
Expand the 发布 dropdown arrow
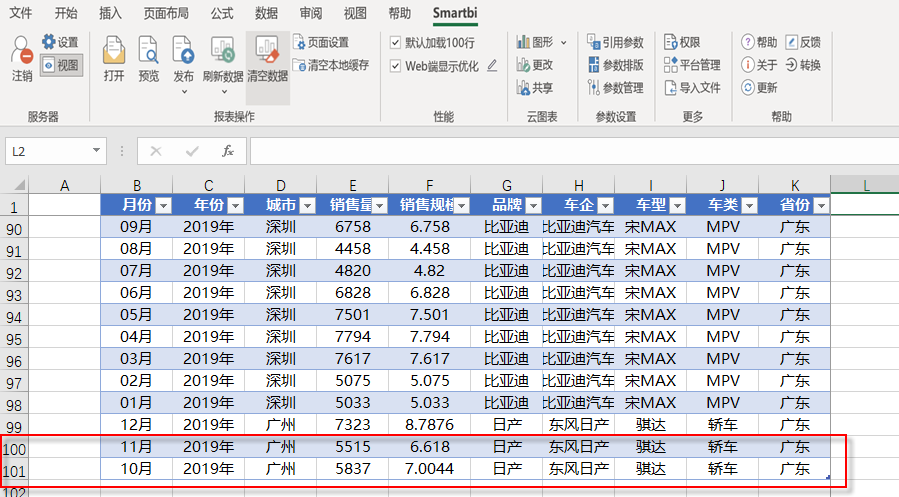click(x=184, y=92)
